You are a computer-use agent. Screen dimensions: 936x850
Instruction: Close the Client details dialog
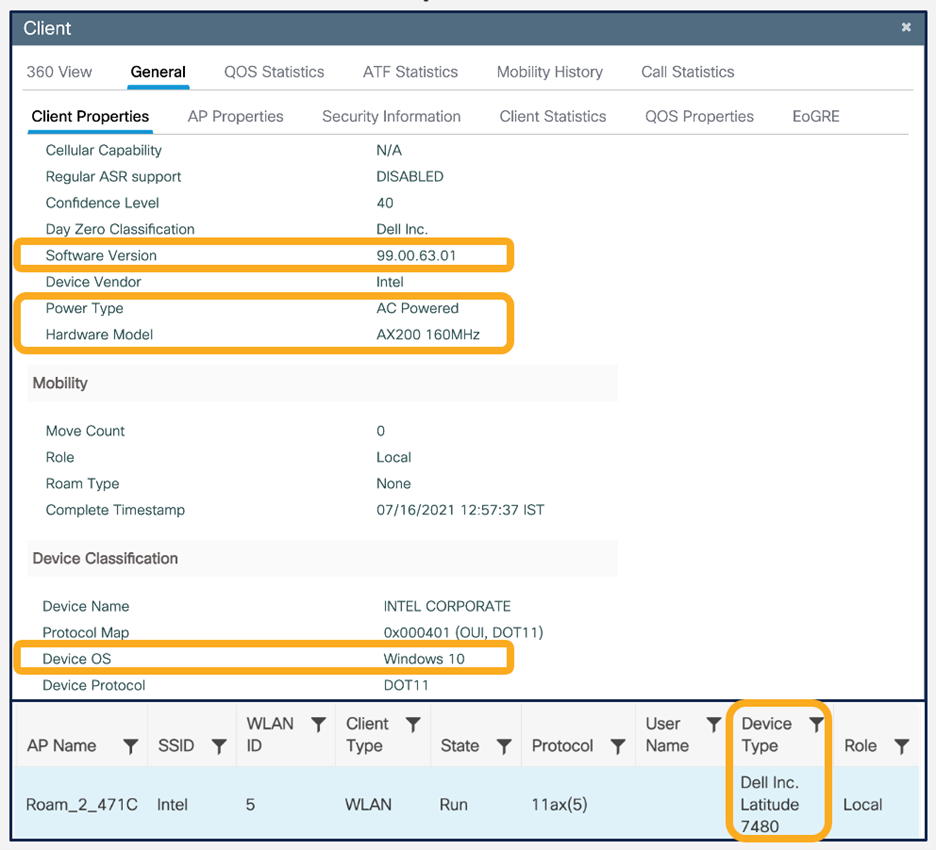click(906, 28)
